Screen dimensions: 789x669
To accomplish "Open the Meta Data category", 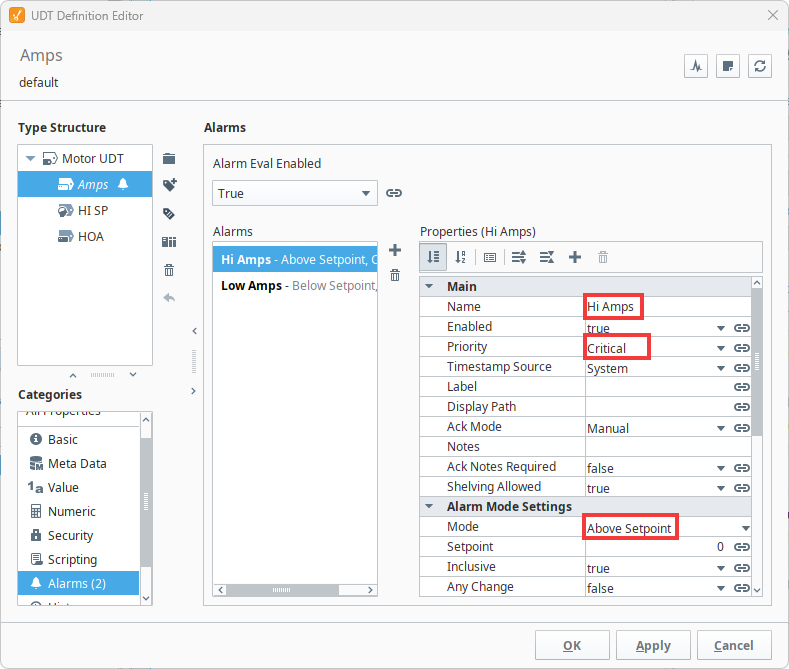I will point(78,463).
